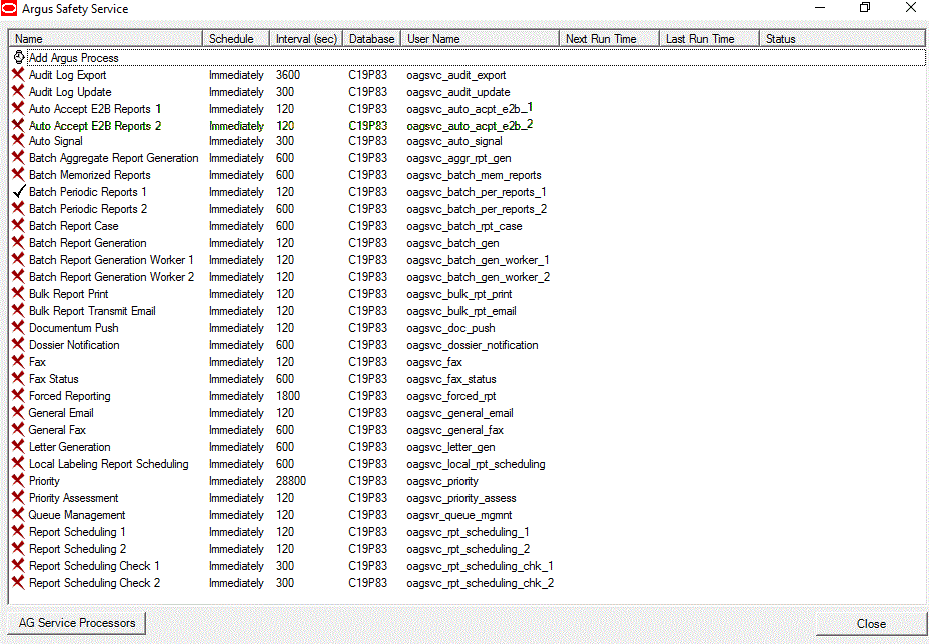Screen dimensions: 931x644
Task: Click red X icon for Auto Accept E2B Reports 2
Action: pos(18,125)
